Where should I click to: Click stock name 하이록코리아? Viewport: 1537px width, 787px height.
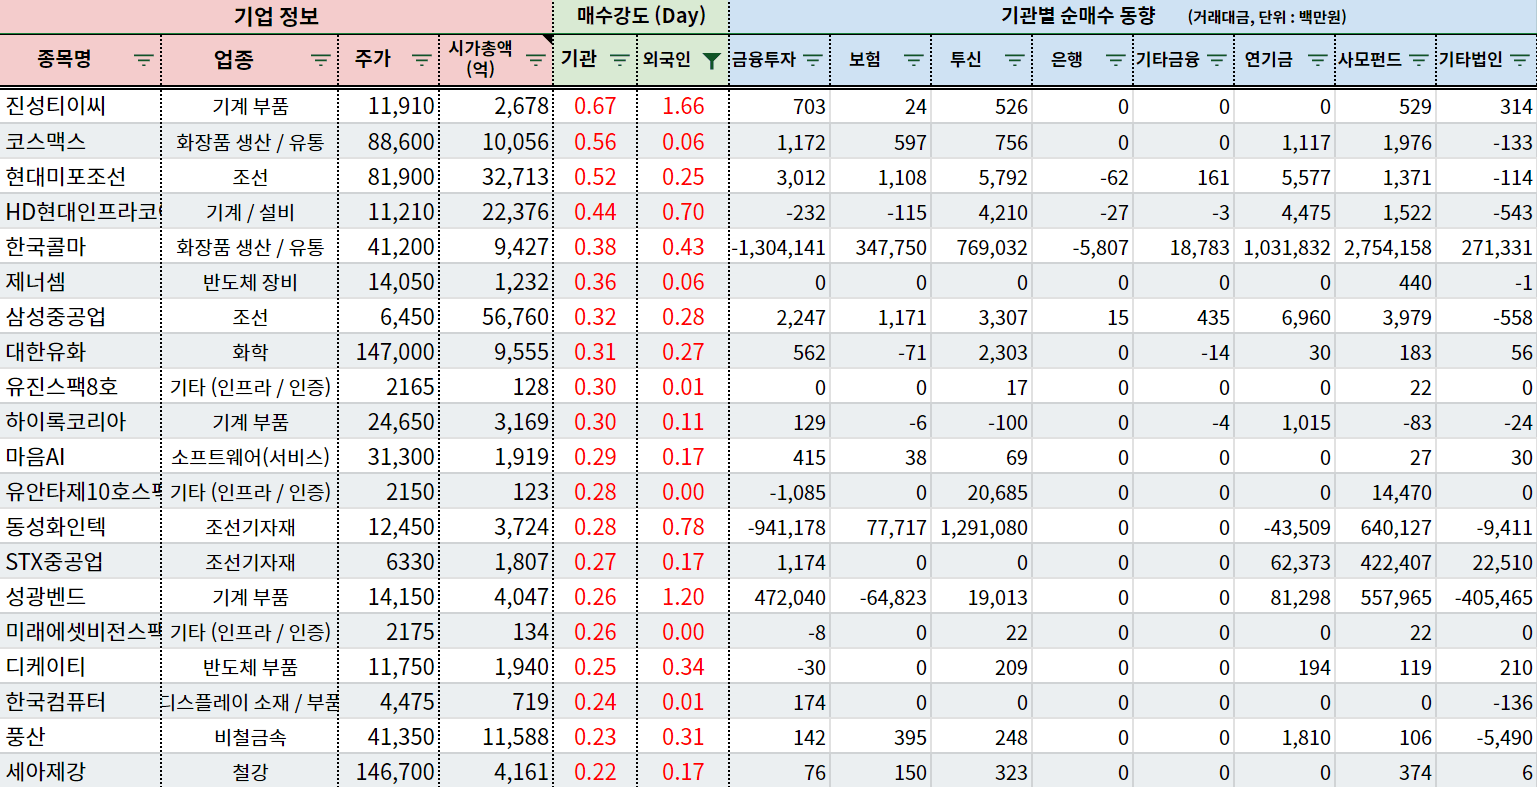coord(66,422)
